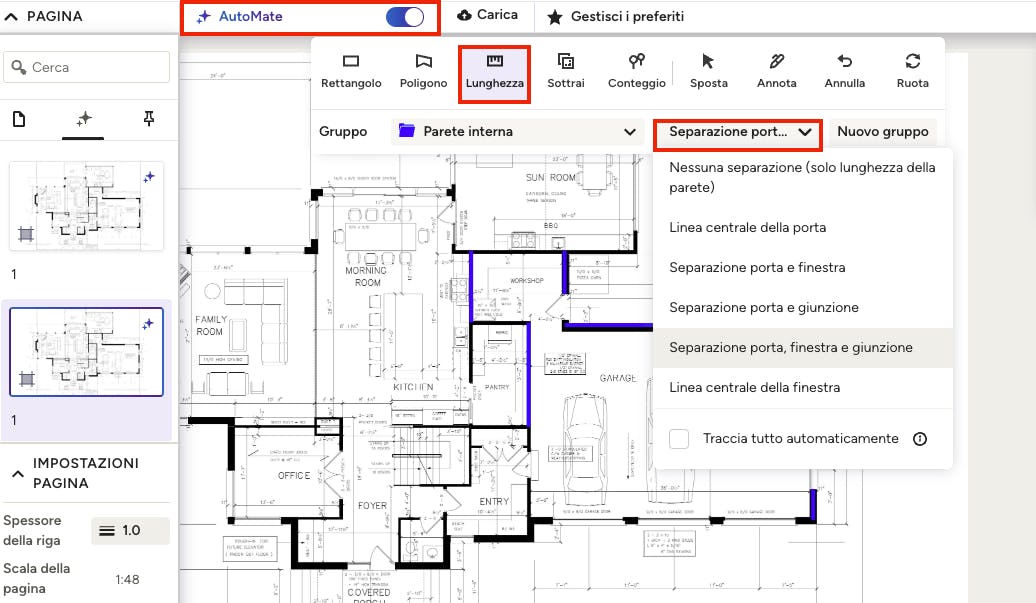Choose Separazione porta e finestra
1036x603 pixels.
tap(803, 267)
